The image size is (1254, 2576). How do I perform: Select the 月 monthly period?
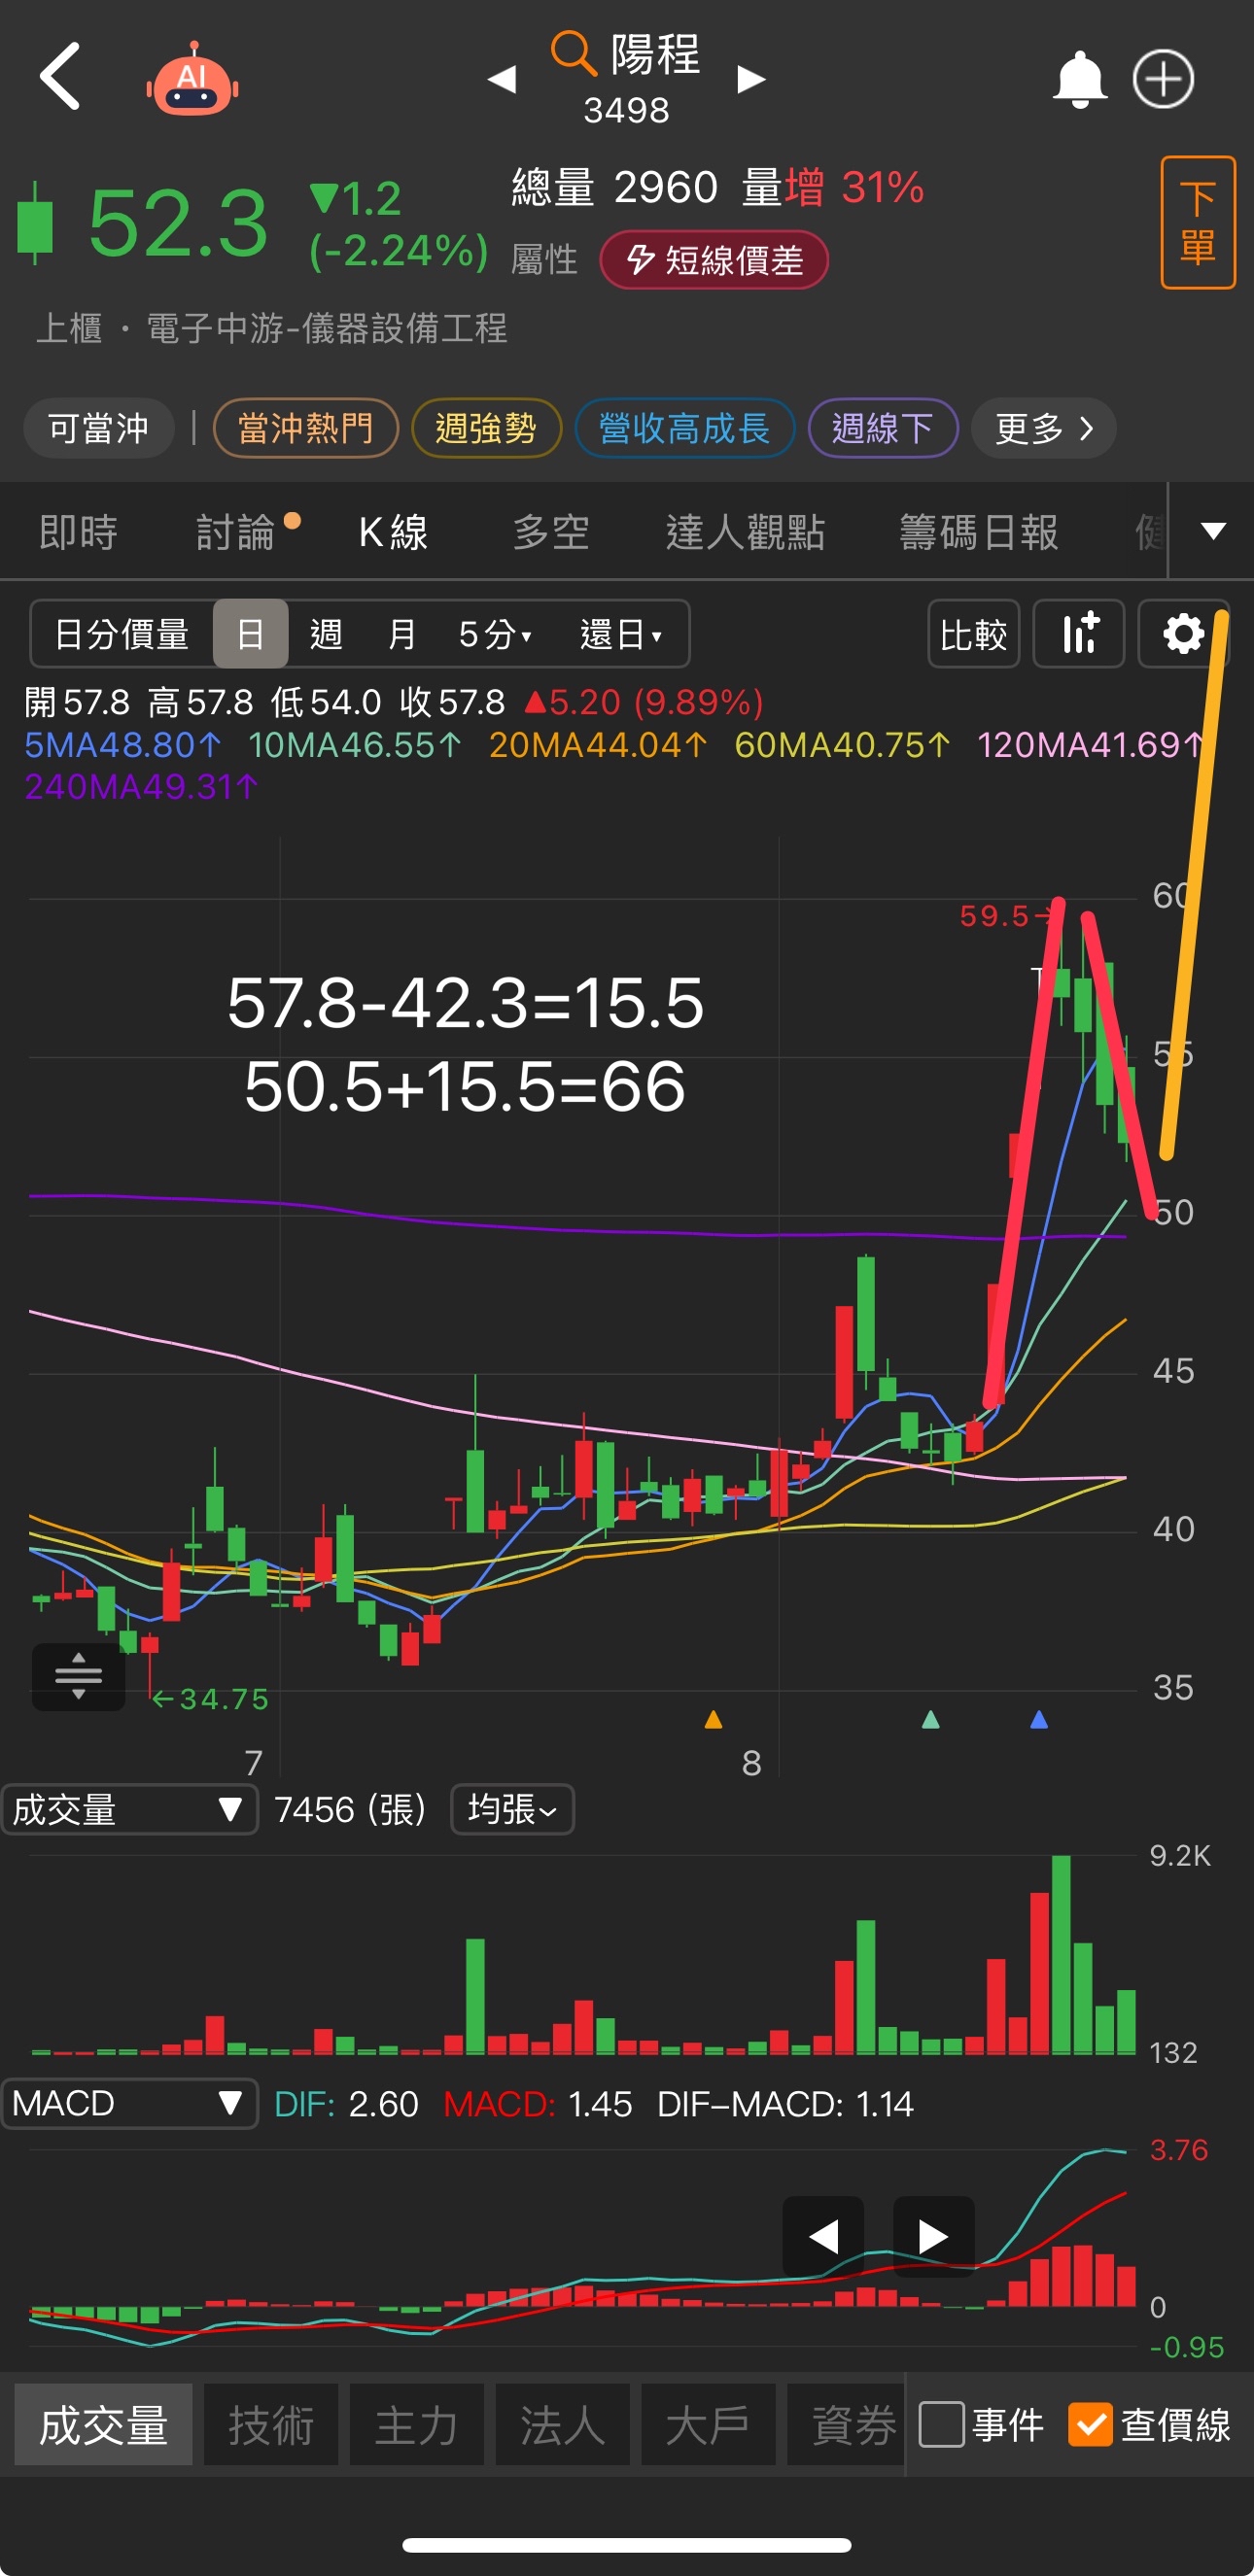402,634
